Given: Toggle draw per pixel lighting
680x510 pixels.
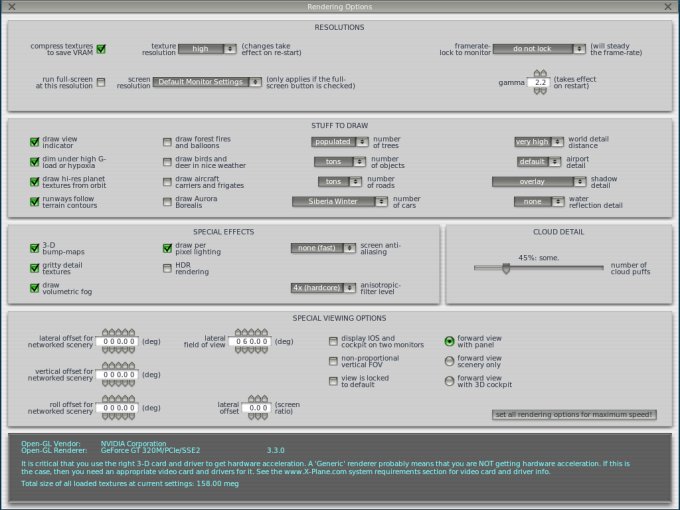Looking at the screenshot, I should (x=167, y=248).
